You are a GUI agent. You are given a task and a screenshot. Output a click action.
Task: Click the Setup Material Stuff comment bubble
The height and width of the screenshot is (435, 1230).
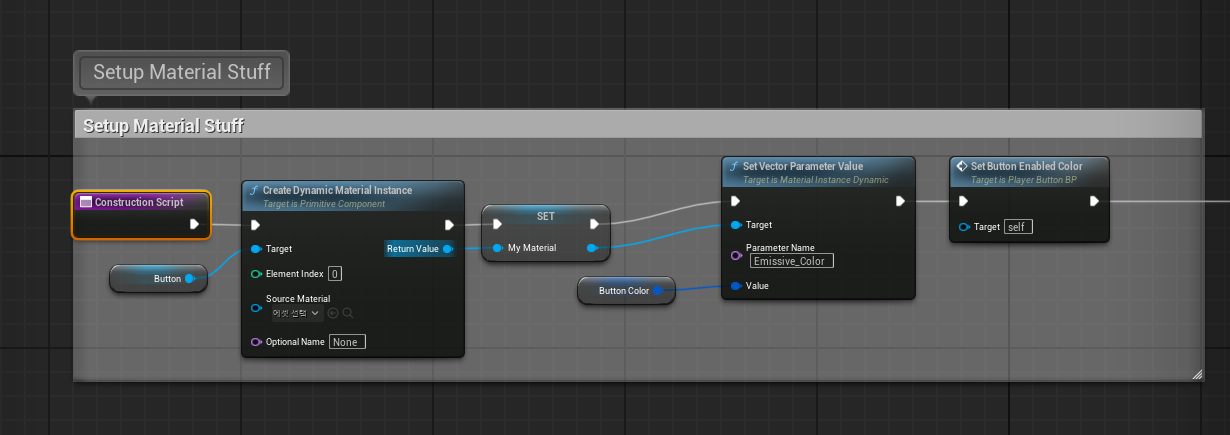point(181,72)
